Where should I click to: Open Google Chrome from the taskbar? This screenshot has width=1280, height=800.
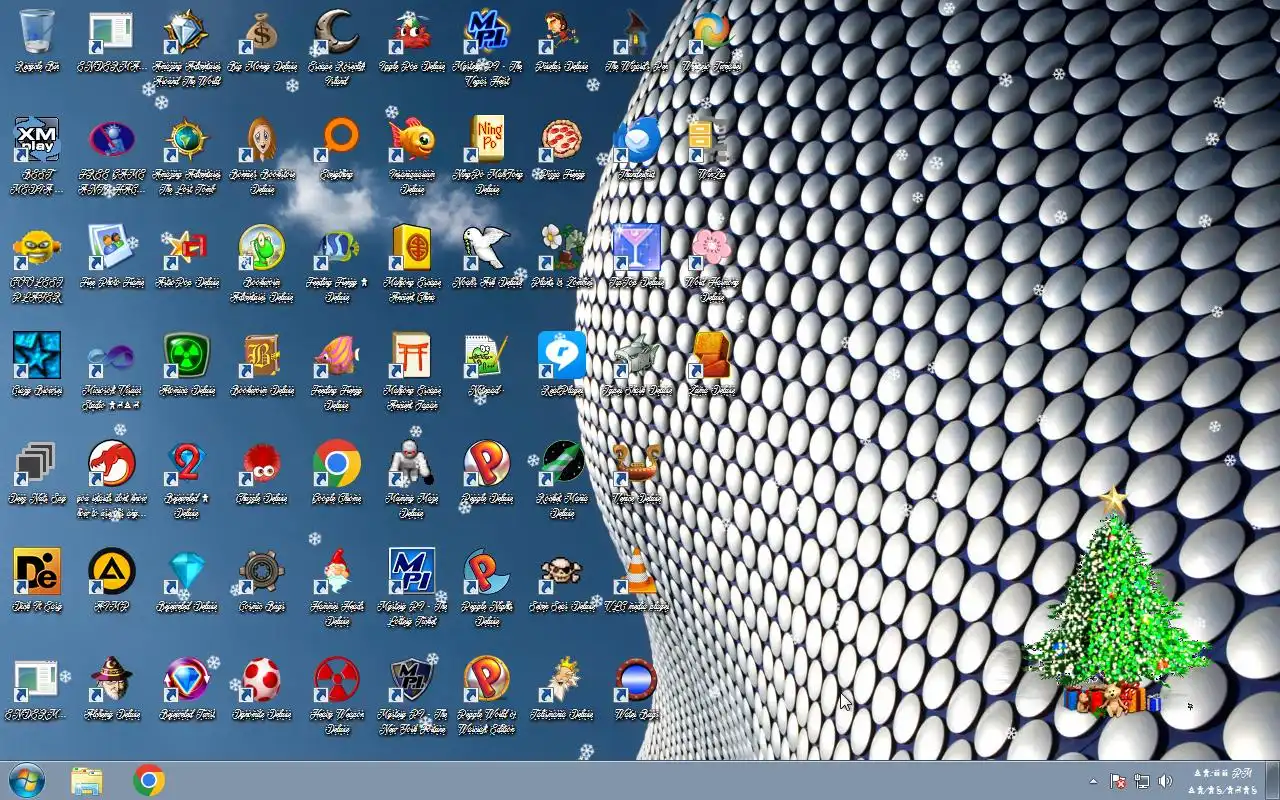coord(149,780)
